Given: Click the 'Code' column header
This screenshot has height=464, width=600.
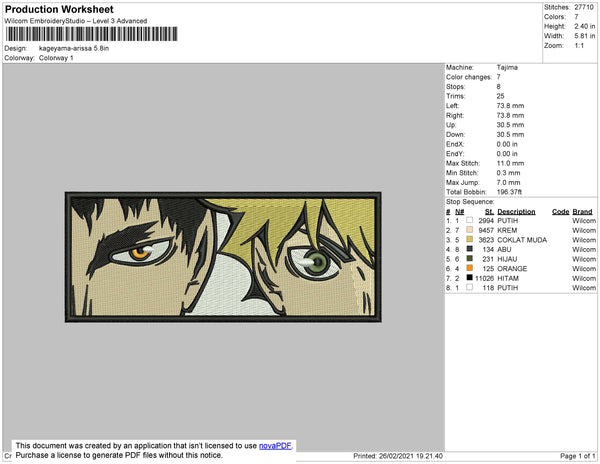Looking at the screenshot, I should tap(561, 212).
